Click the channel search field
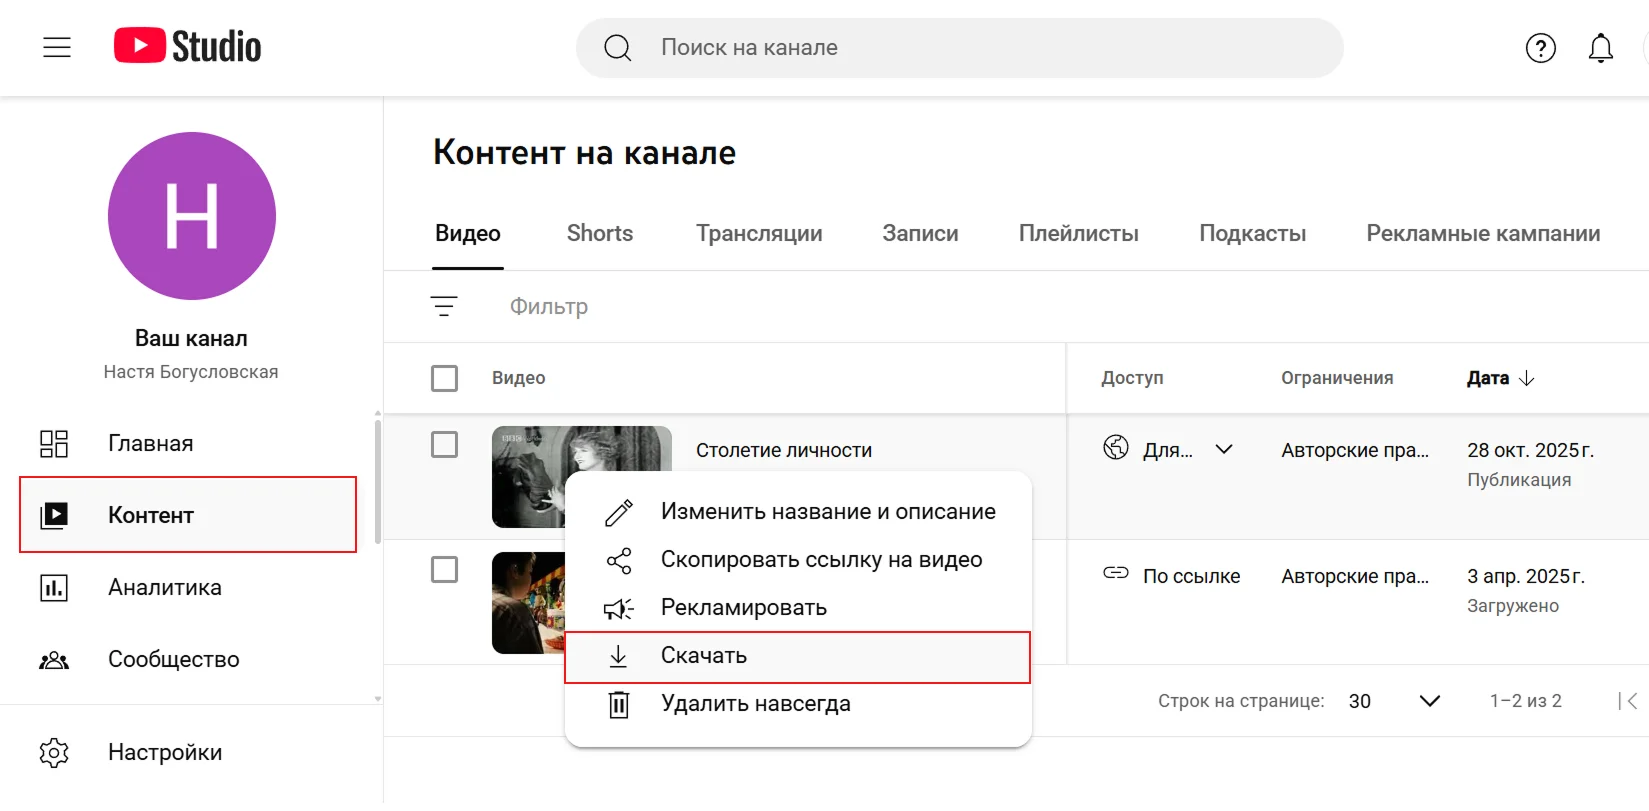Image resolution: width=1649 pixels, height=811 pixels. click(x=958, y=48)
